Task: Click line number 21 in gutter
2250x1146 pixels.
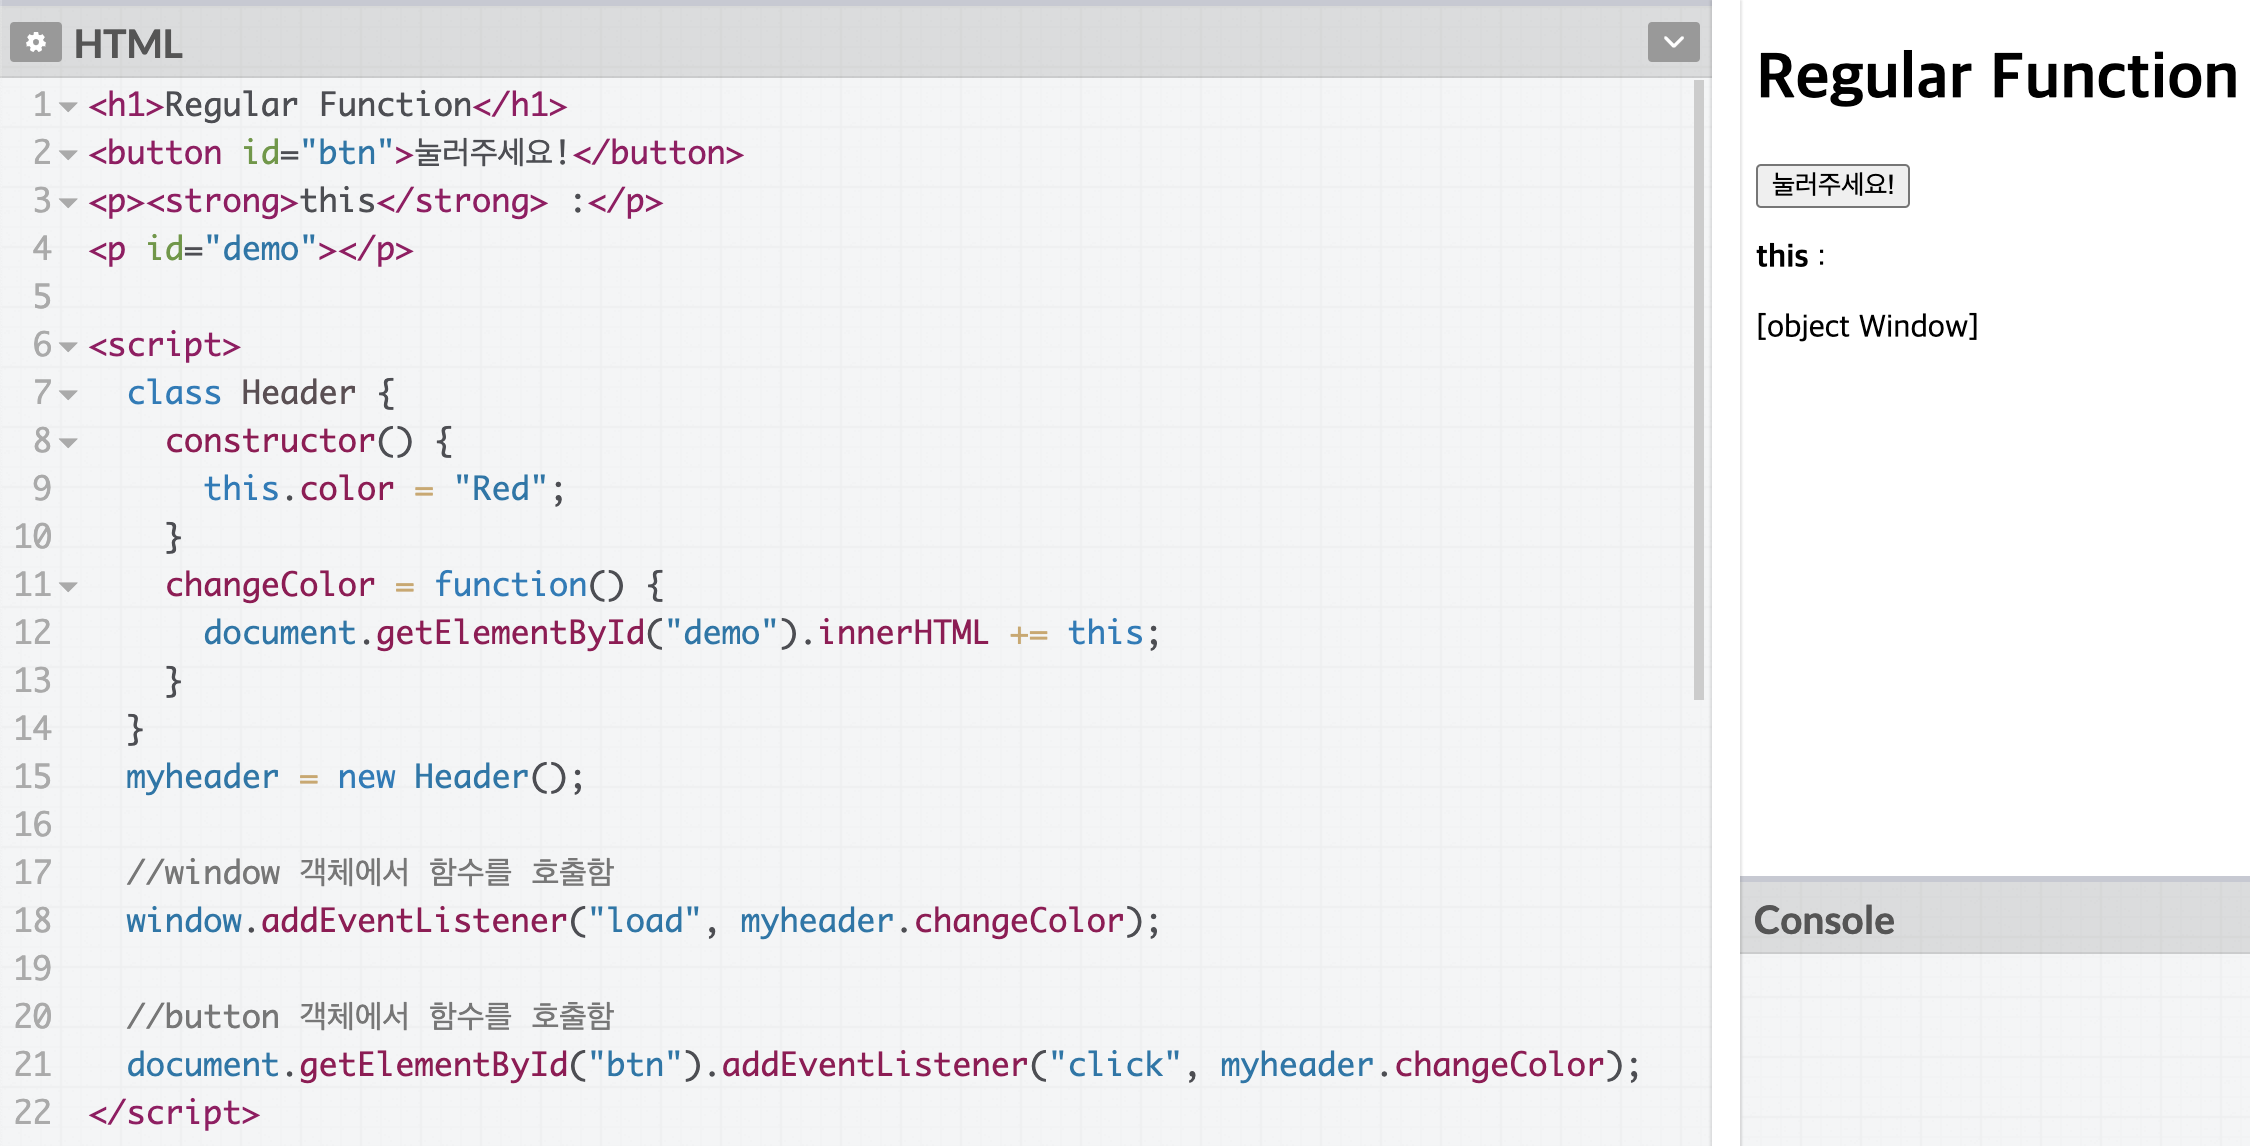Action: pos(33,1064)
